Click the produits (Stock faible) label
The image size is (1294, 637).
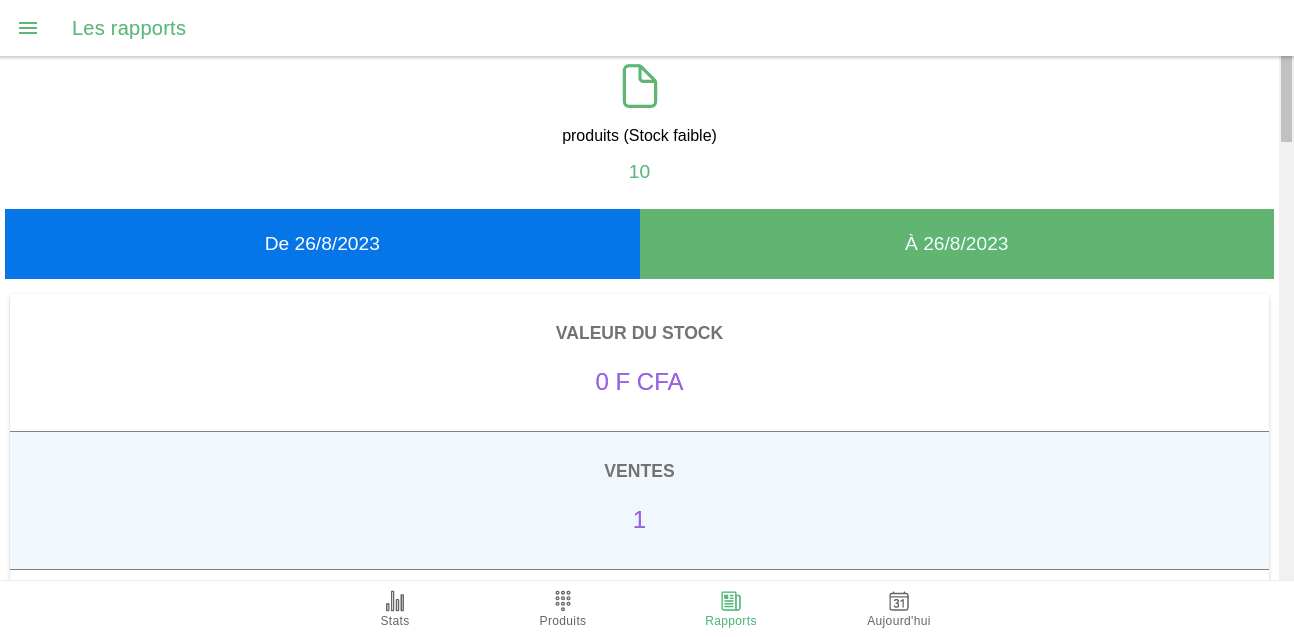coord(640,135)
